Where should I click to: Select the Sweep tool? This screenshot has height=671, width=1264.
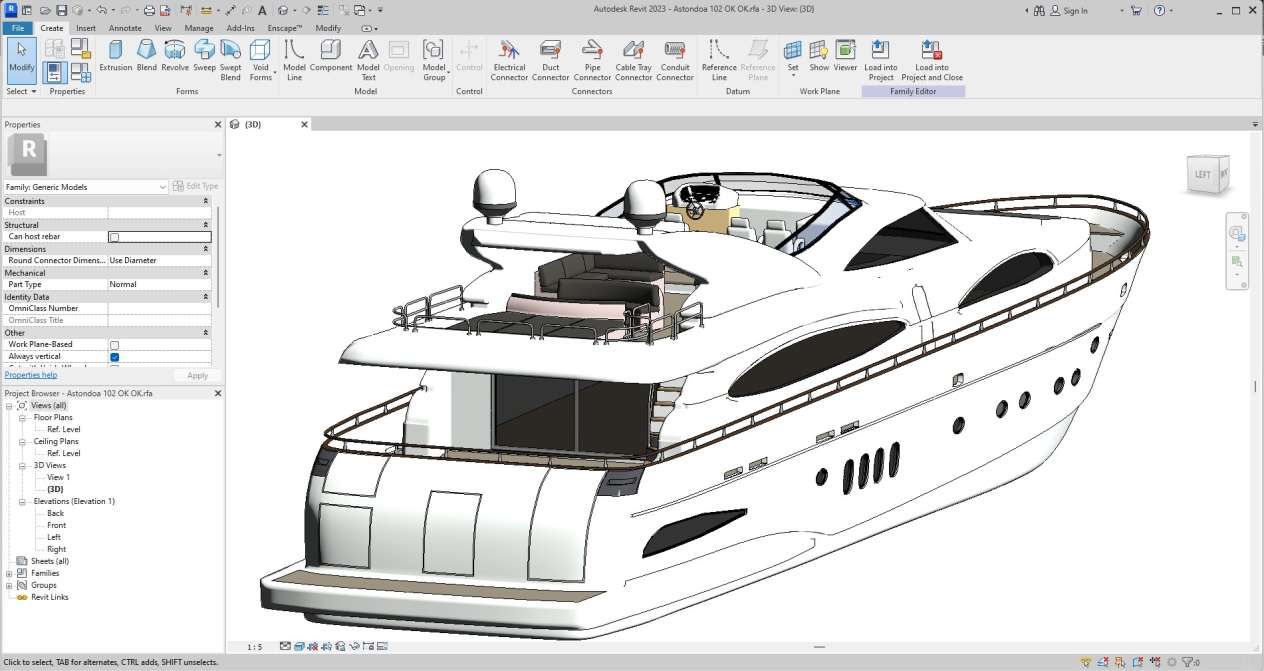click(x=204, y=56)
